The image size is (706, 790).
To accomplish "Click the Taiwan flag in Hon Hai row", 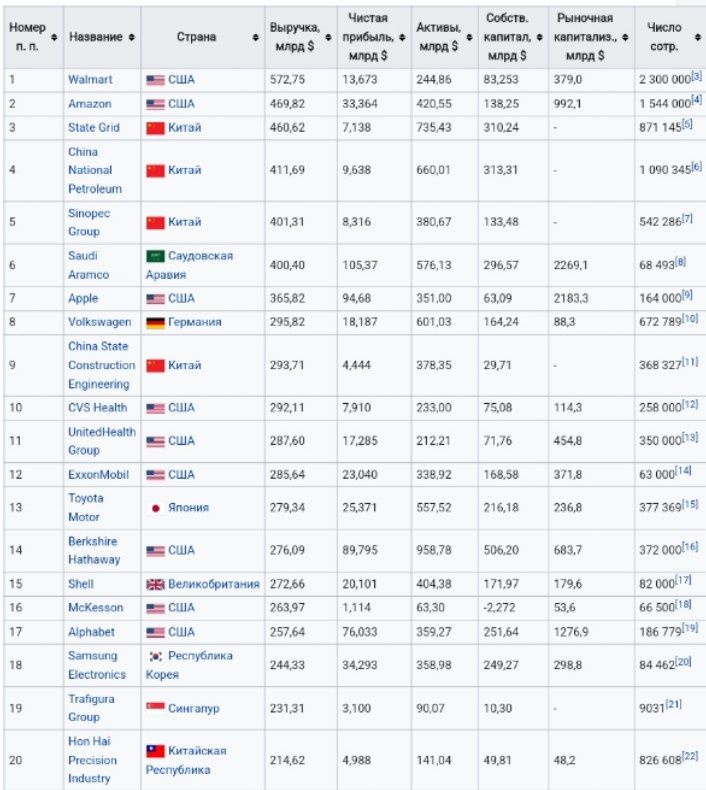I will click(155, 751).
